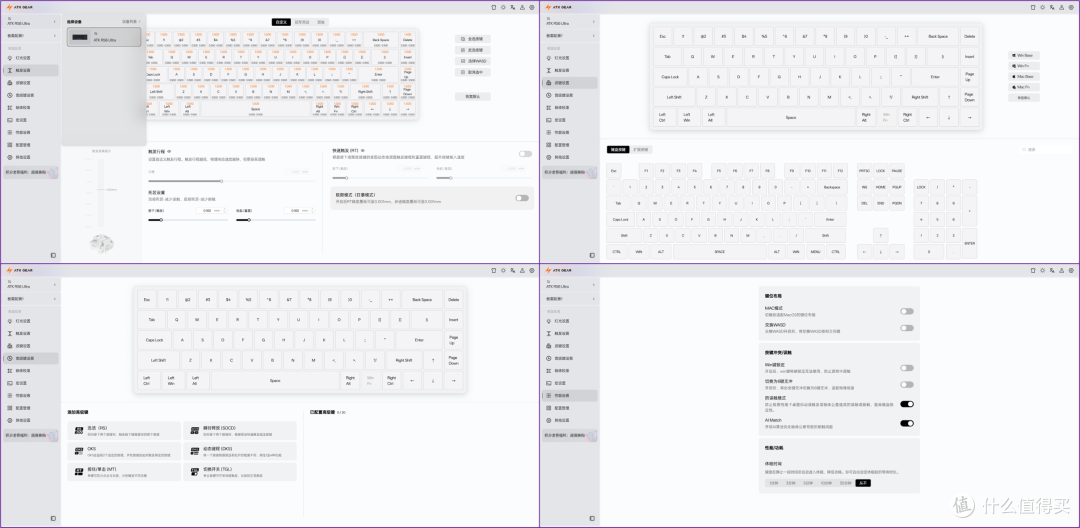This screenshot has height=528, width=1080.
Task: Disable AI Match switch
Action: point(907,423)
